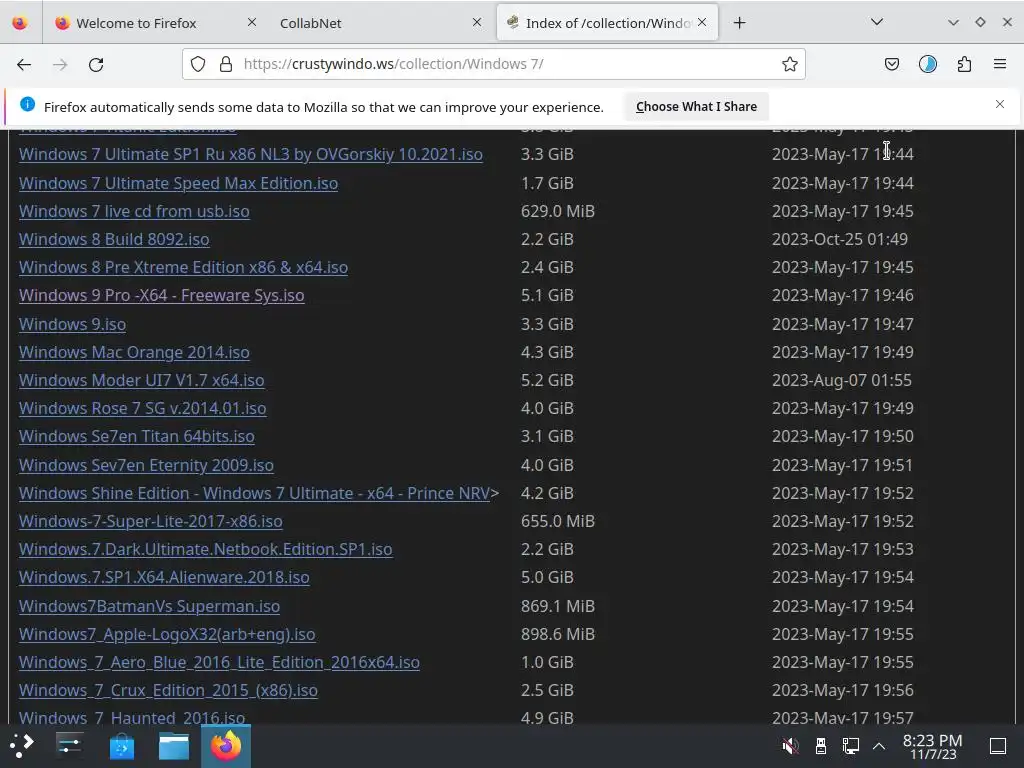This screenshot has width=1024, height=768.
Task: Open removable device notifier tray icon
Action: click(821, 746)
